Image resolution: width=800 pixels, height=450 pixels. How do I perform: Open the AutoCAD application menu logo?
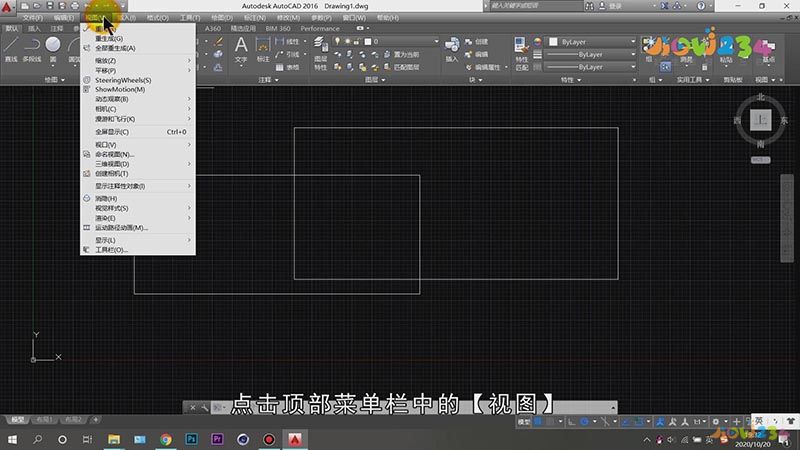click(x=7, y=7)
